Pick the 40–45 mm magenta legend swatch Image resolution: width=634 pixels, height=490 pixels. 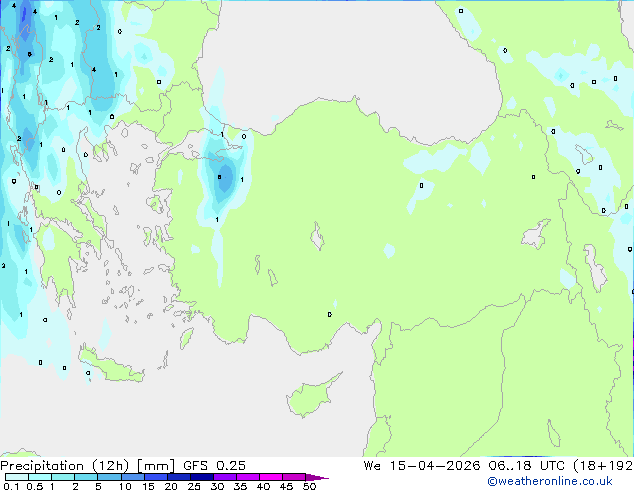click(271, 477)
